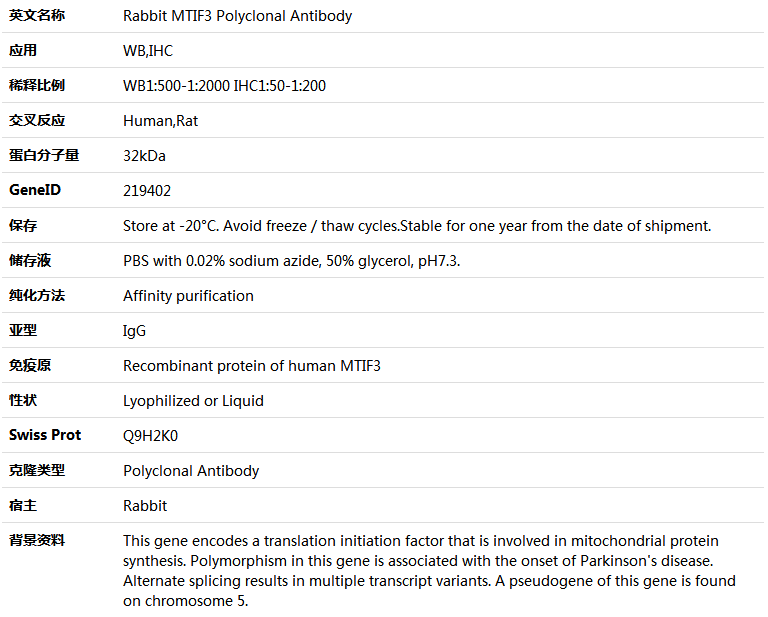This screenshot has width=768, height=617.
Task: Click the 'Swiss Prot' row label
Action: point(45,435)
